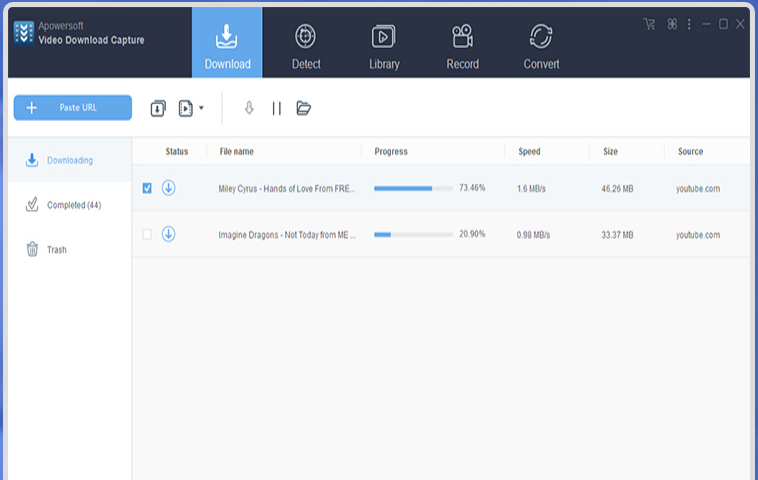Click the Speed column header
758x480 pixels.
click(x=529, y=151)
